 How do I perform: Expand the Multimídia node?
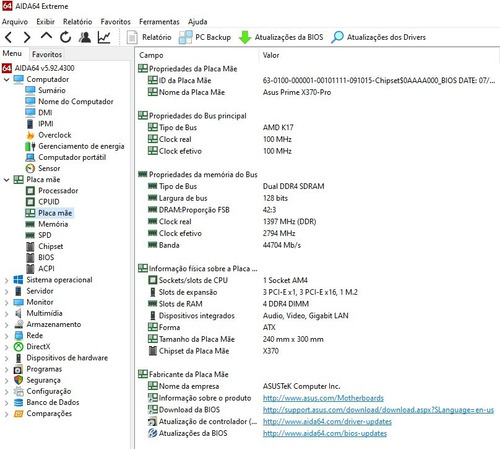pyautogui.click(x=6, y=314)
